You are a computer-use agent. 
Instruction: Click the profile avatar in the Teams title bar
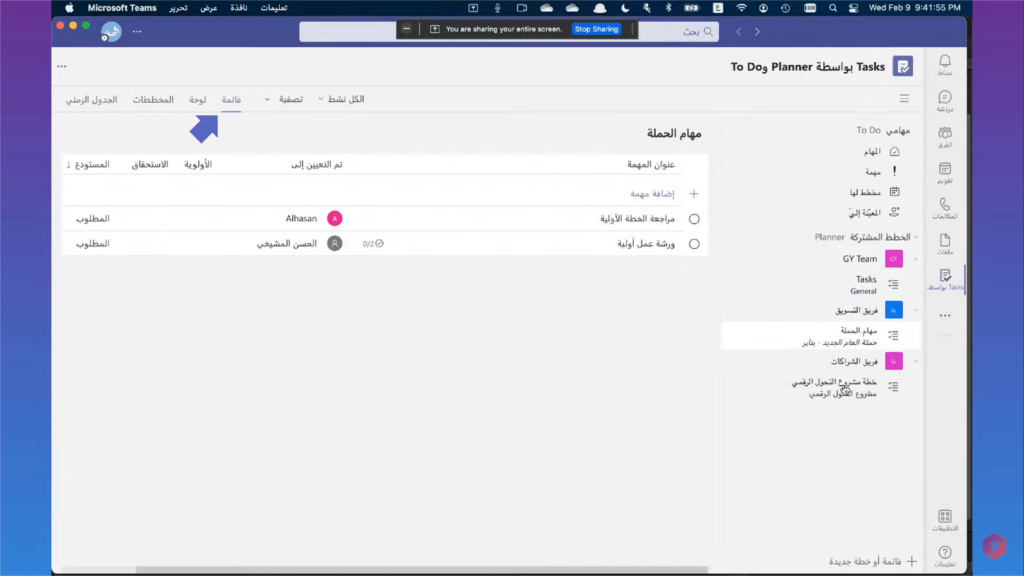[x=111, y=31]
